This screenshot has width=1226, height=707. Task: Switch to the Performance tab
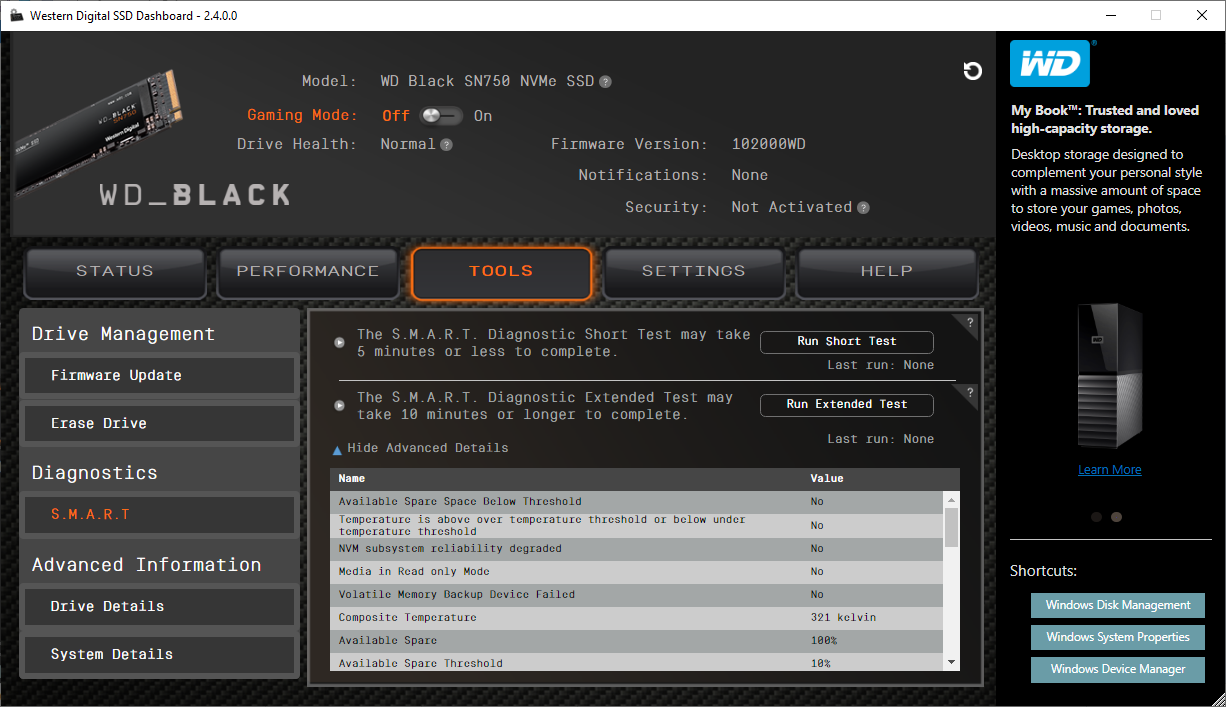pos(308,271)
